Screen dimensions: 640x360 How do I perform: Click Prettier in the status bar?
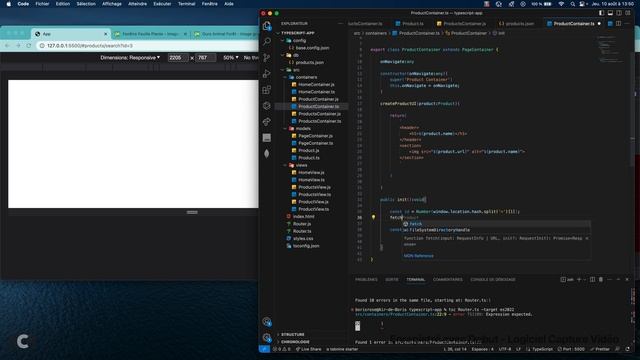600,349
